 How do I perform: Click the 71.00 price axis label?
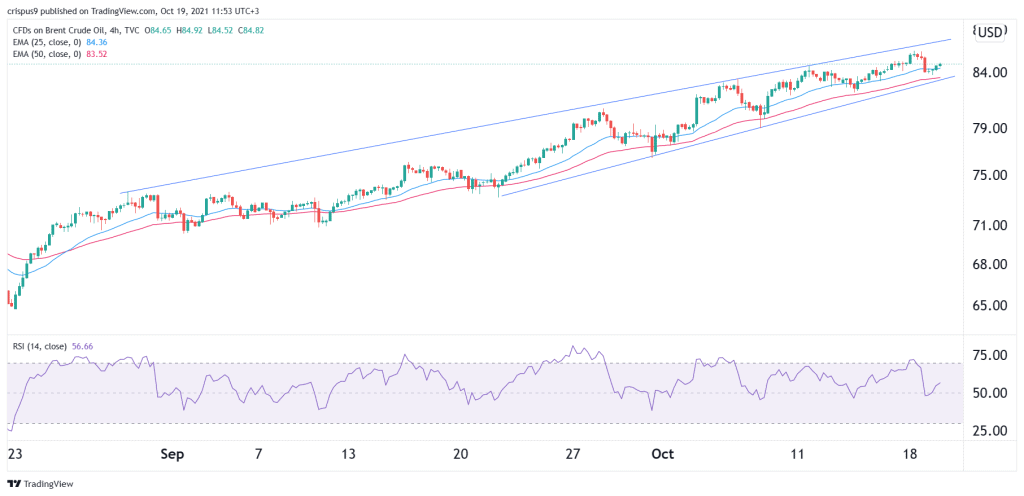click(x=989, y=225)
